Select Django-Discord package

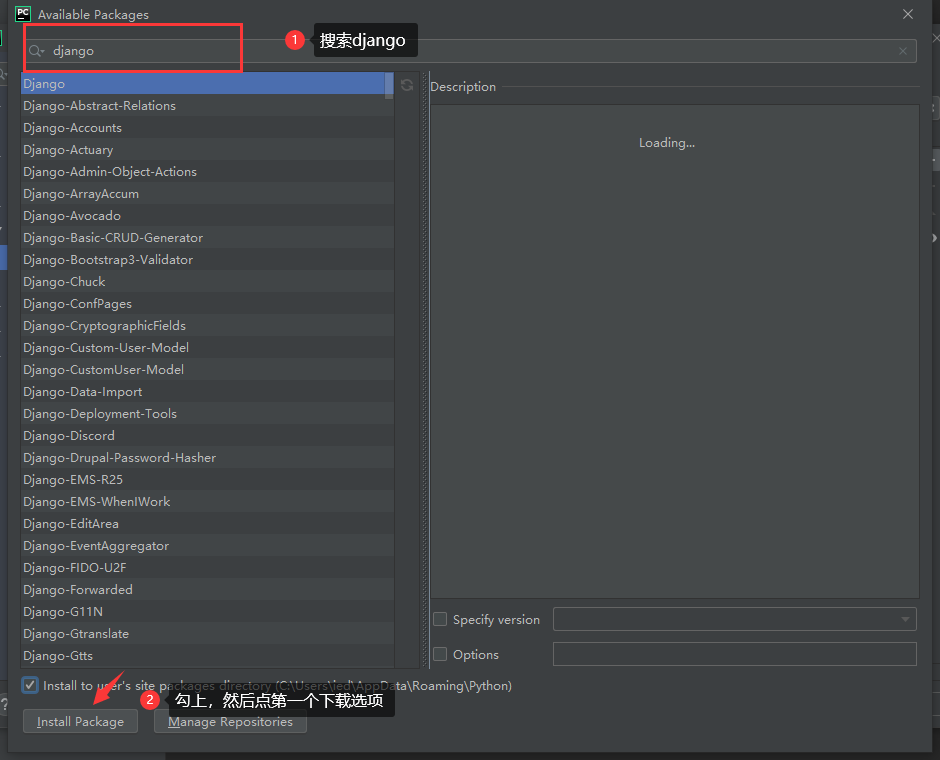click(207, 436)
